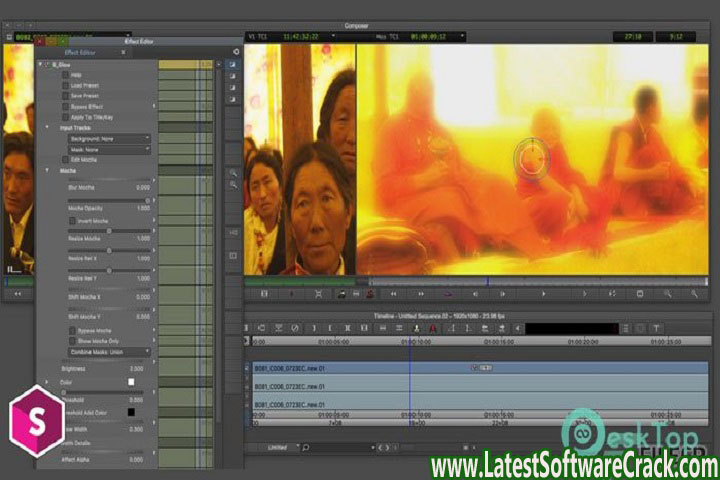720x480 pixels.
Task: Click the play button in Composer transport
Action: (544, 294)
